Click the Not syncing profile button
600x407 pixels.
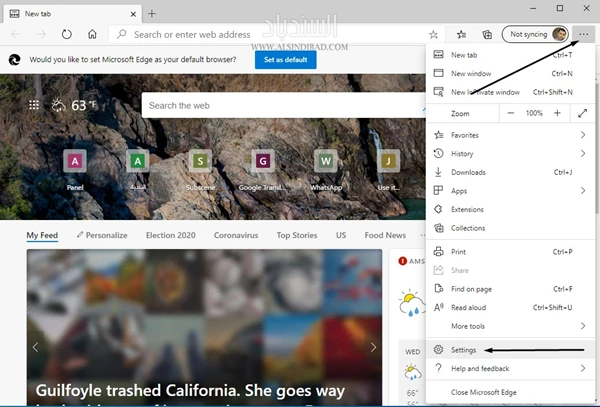point(535,34)
